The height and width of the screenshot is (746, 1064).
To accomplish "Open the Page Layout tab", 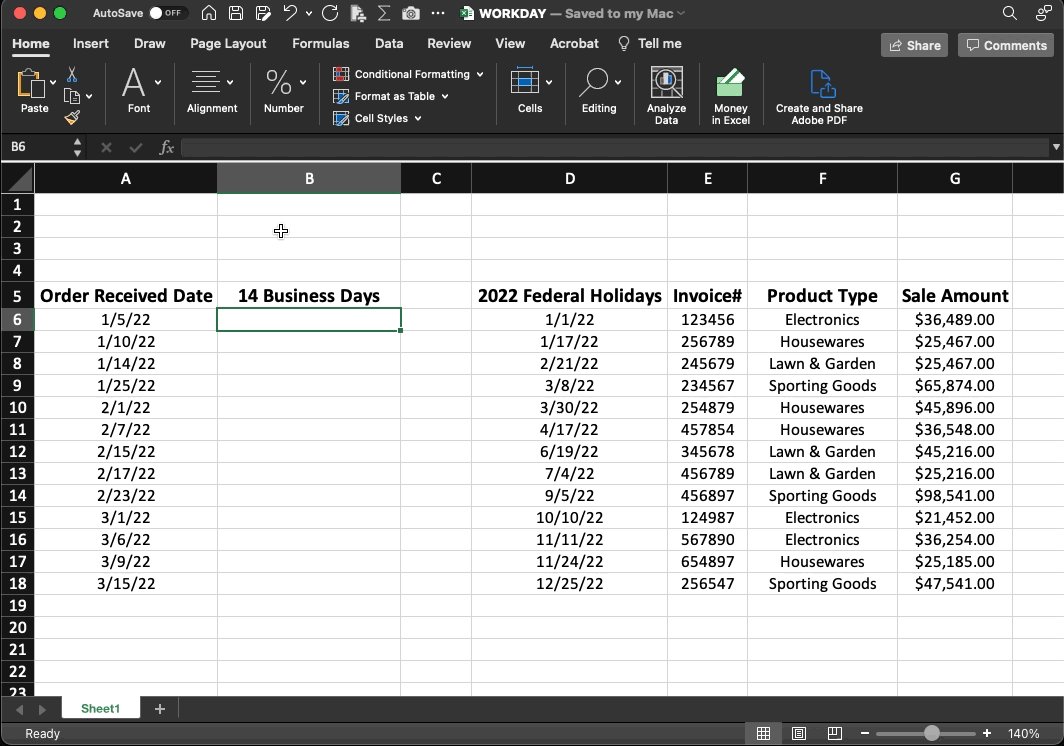I will (228, 43).
